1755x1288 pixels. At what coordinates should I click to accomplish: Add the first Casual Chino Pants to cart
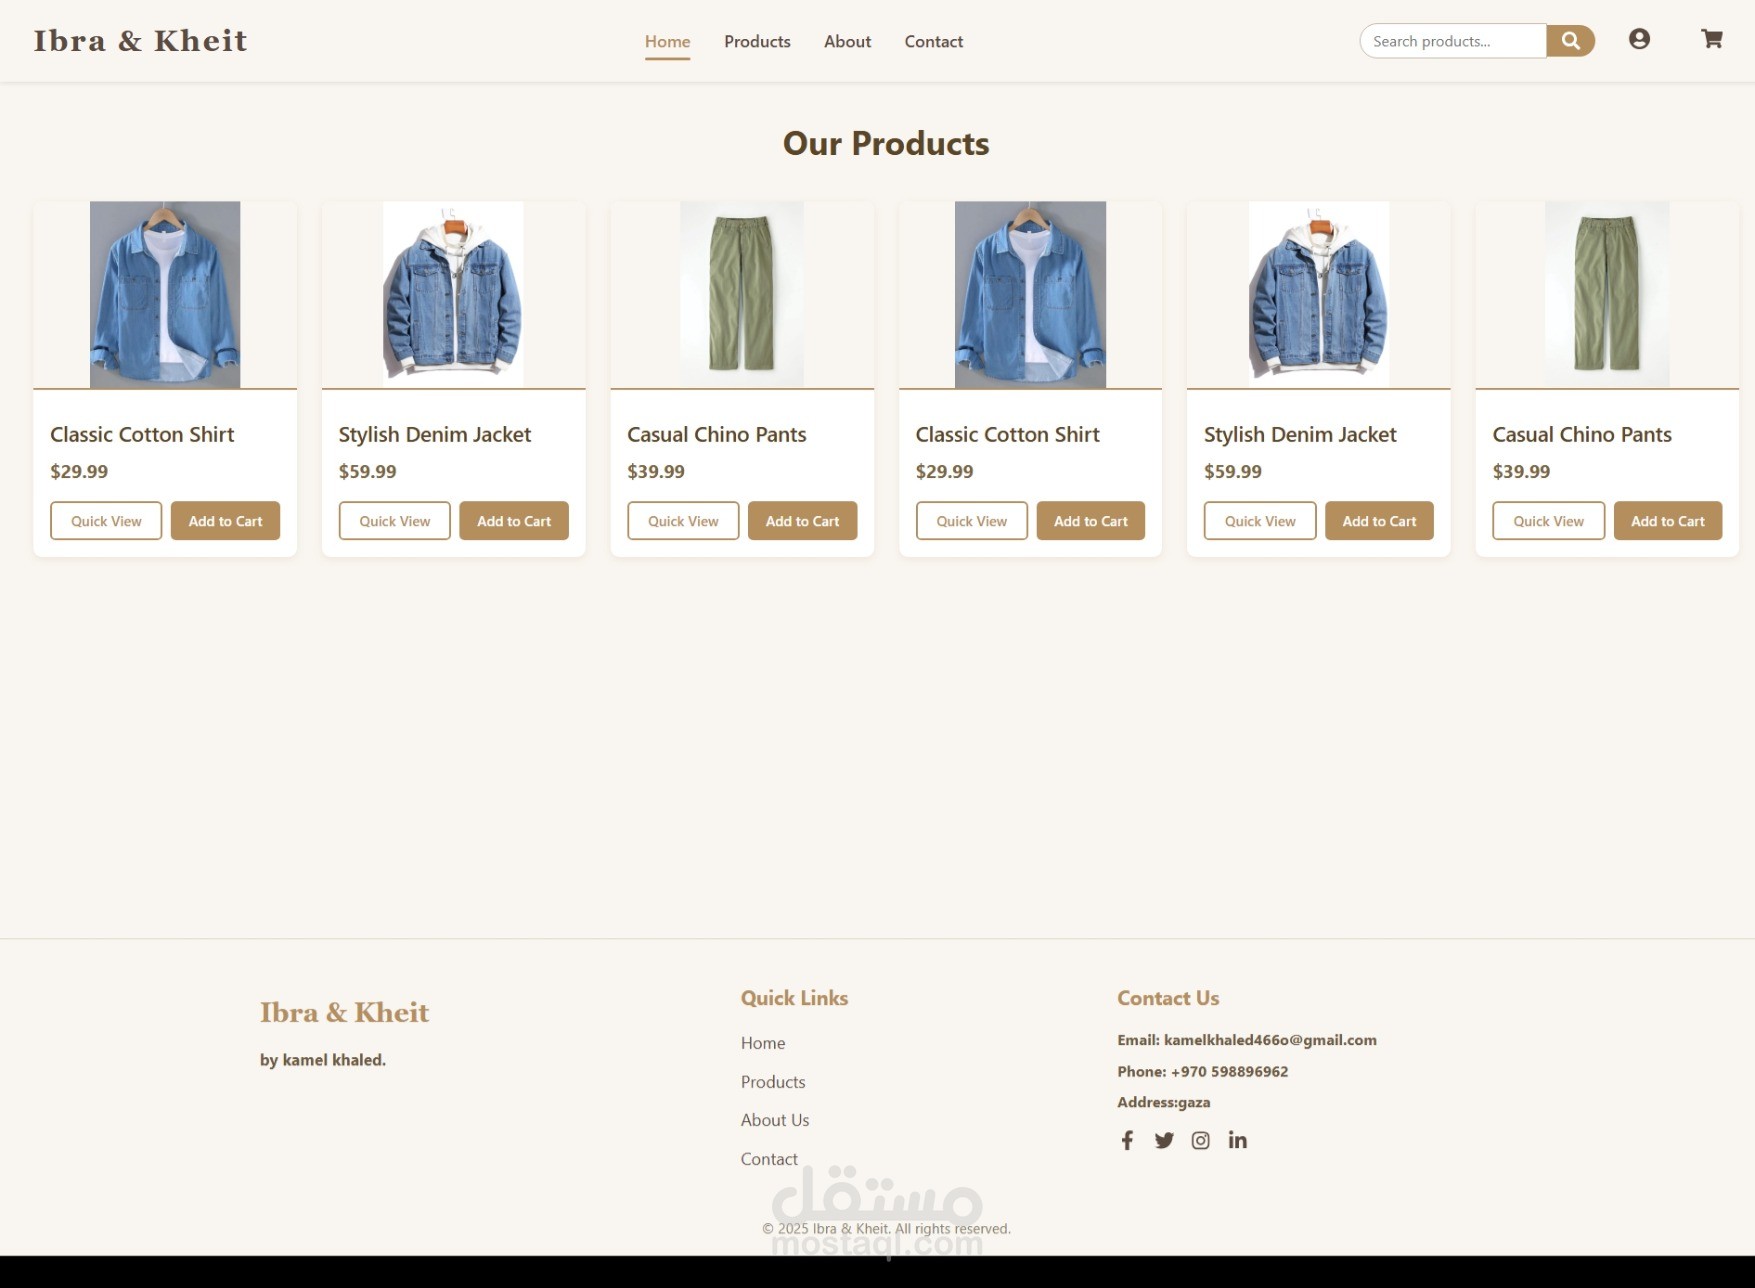(802, 521)
